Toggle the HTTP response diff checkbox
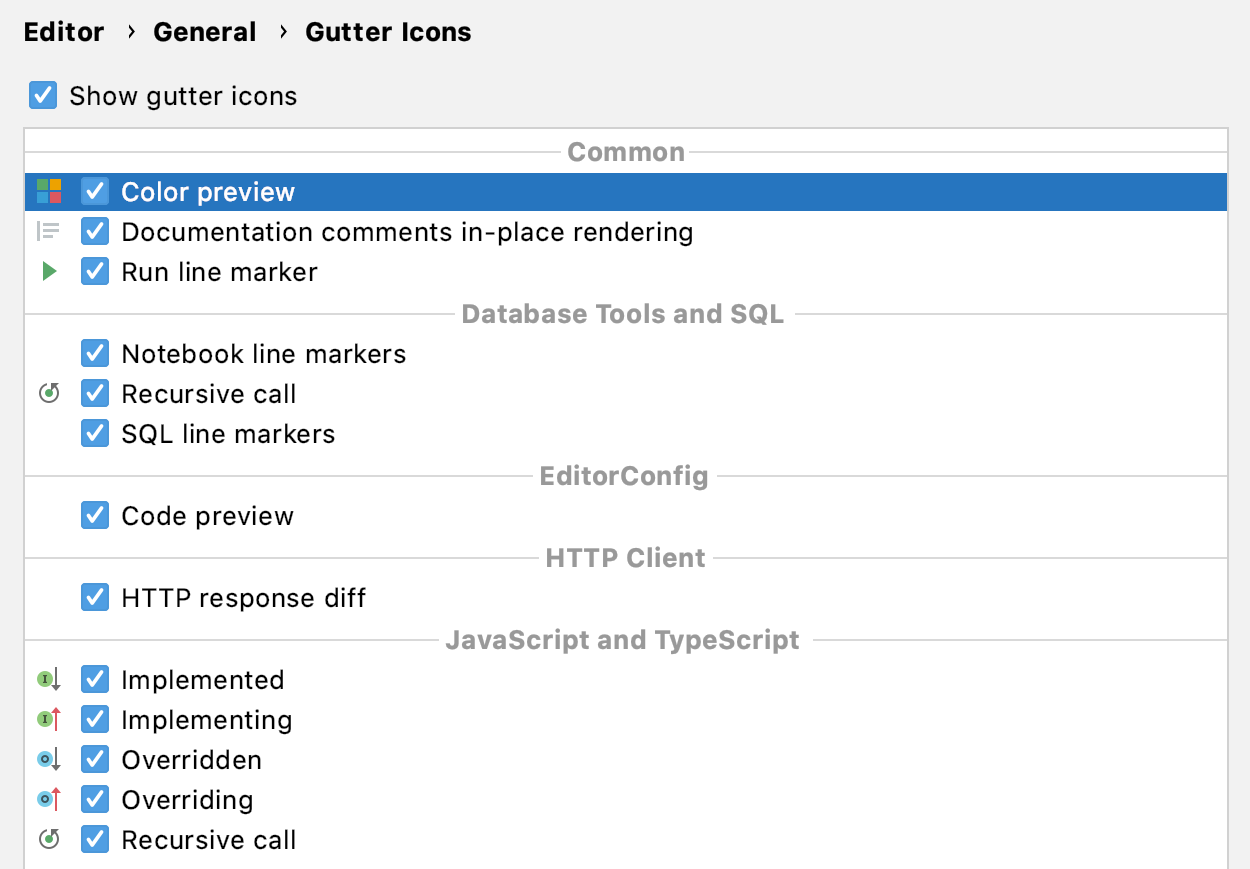The height and width of the screenshot is (869, 1250). pyautogui.click(x=95, y=597)
